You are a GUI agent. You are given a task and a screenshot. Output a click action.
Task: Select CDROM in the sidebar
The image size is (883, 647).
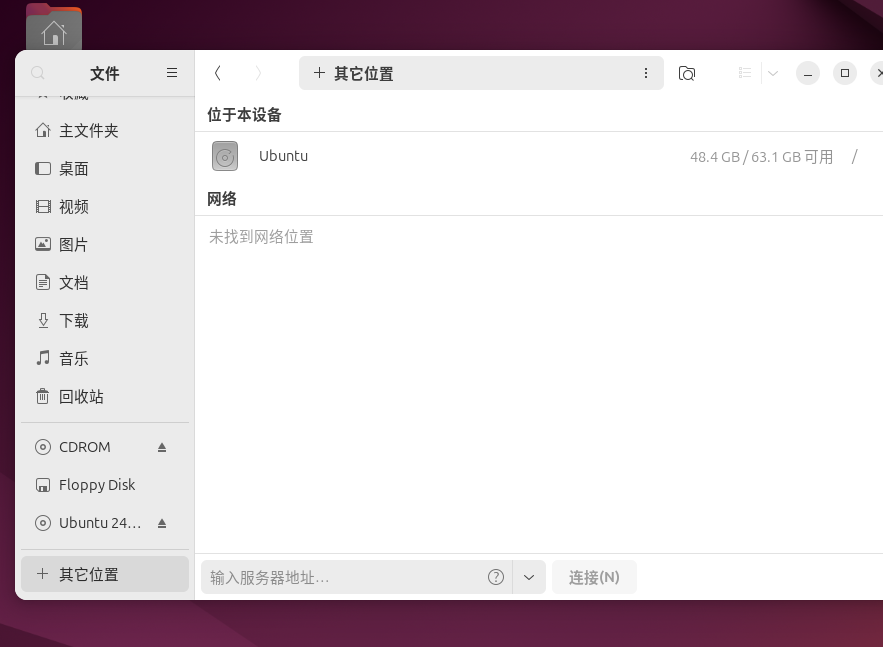105,447
